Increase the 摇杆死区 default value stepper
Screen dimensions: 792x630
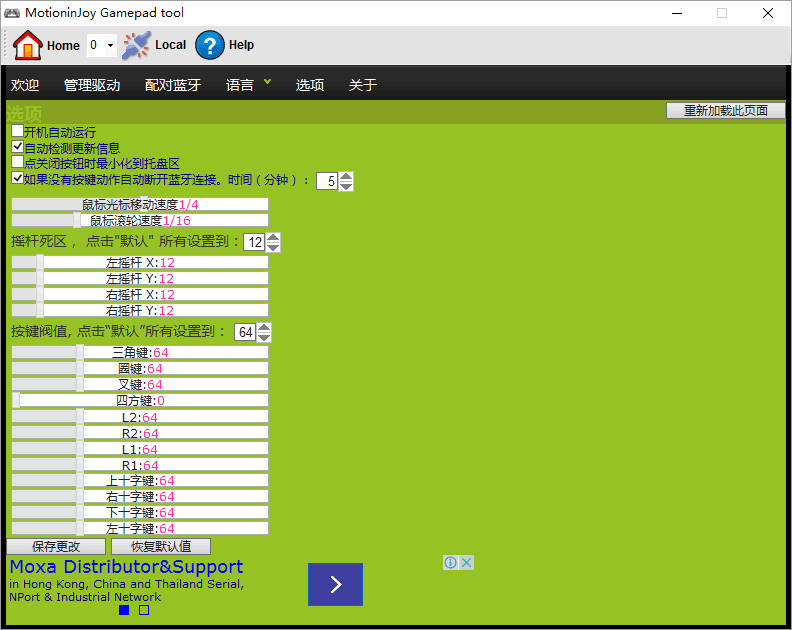[x=273, y=238]
